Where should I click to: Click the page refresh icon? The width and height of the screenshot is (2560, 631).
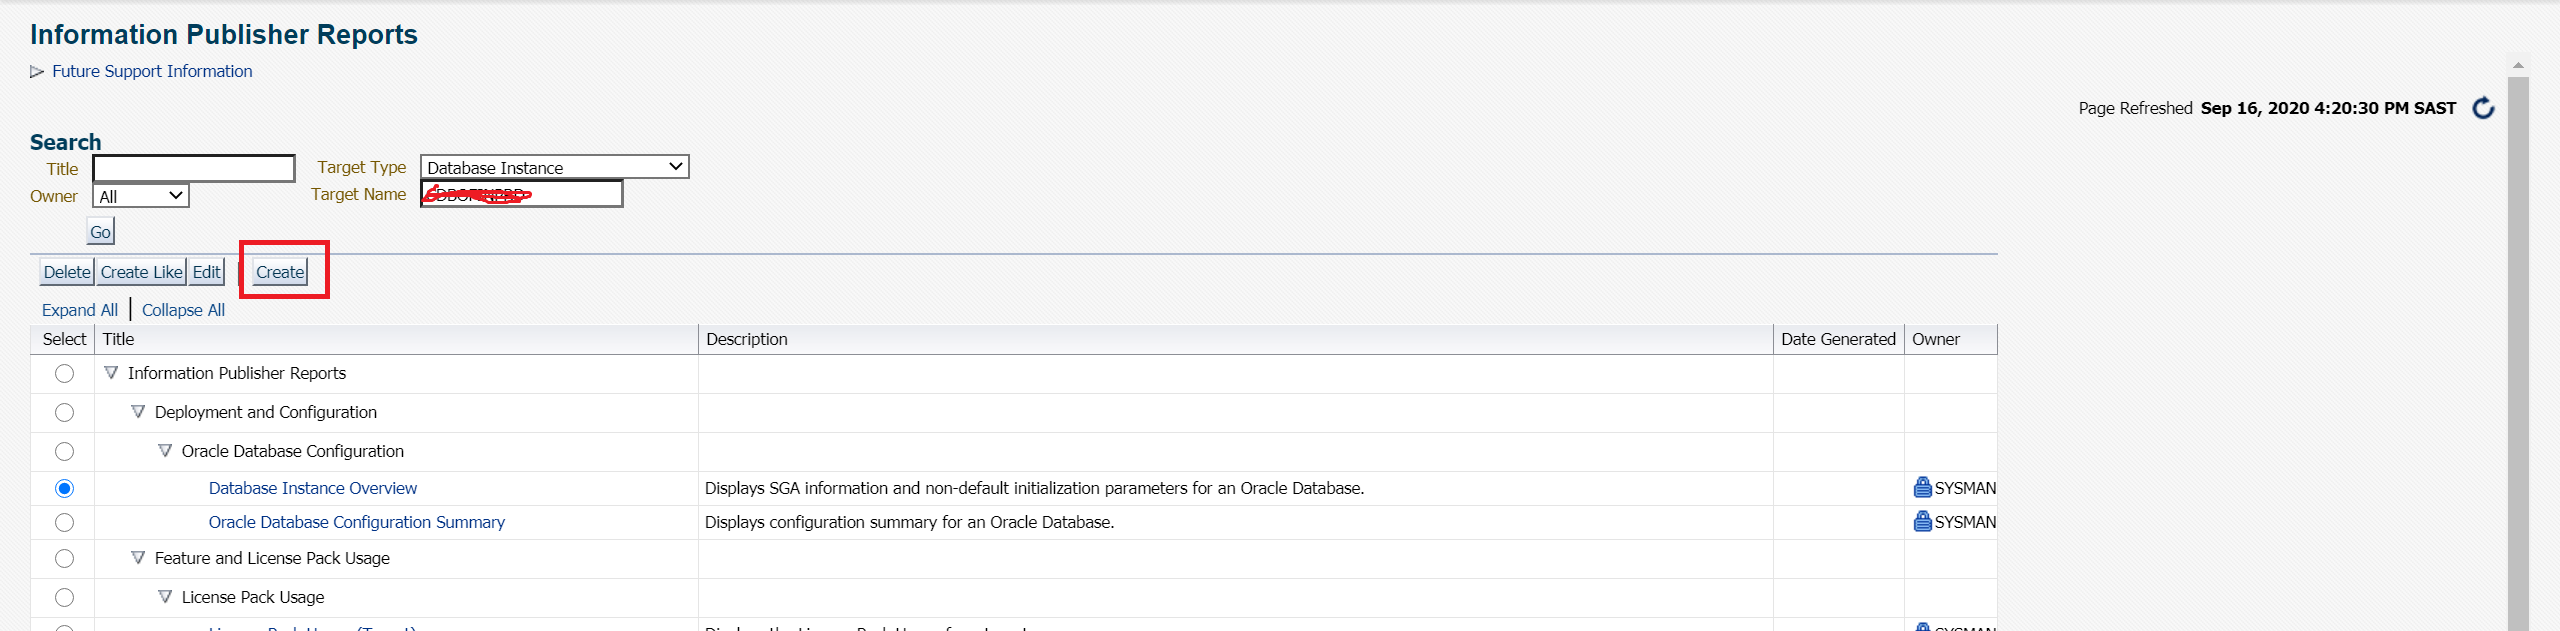2483,108
